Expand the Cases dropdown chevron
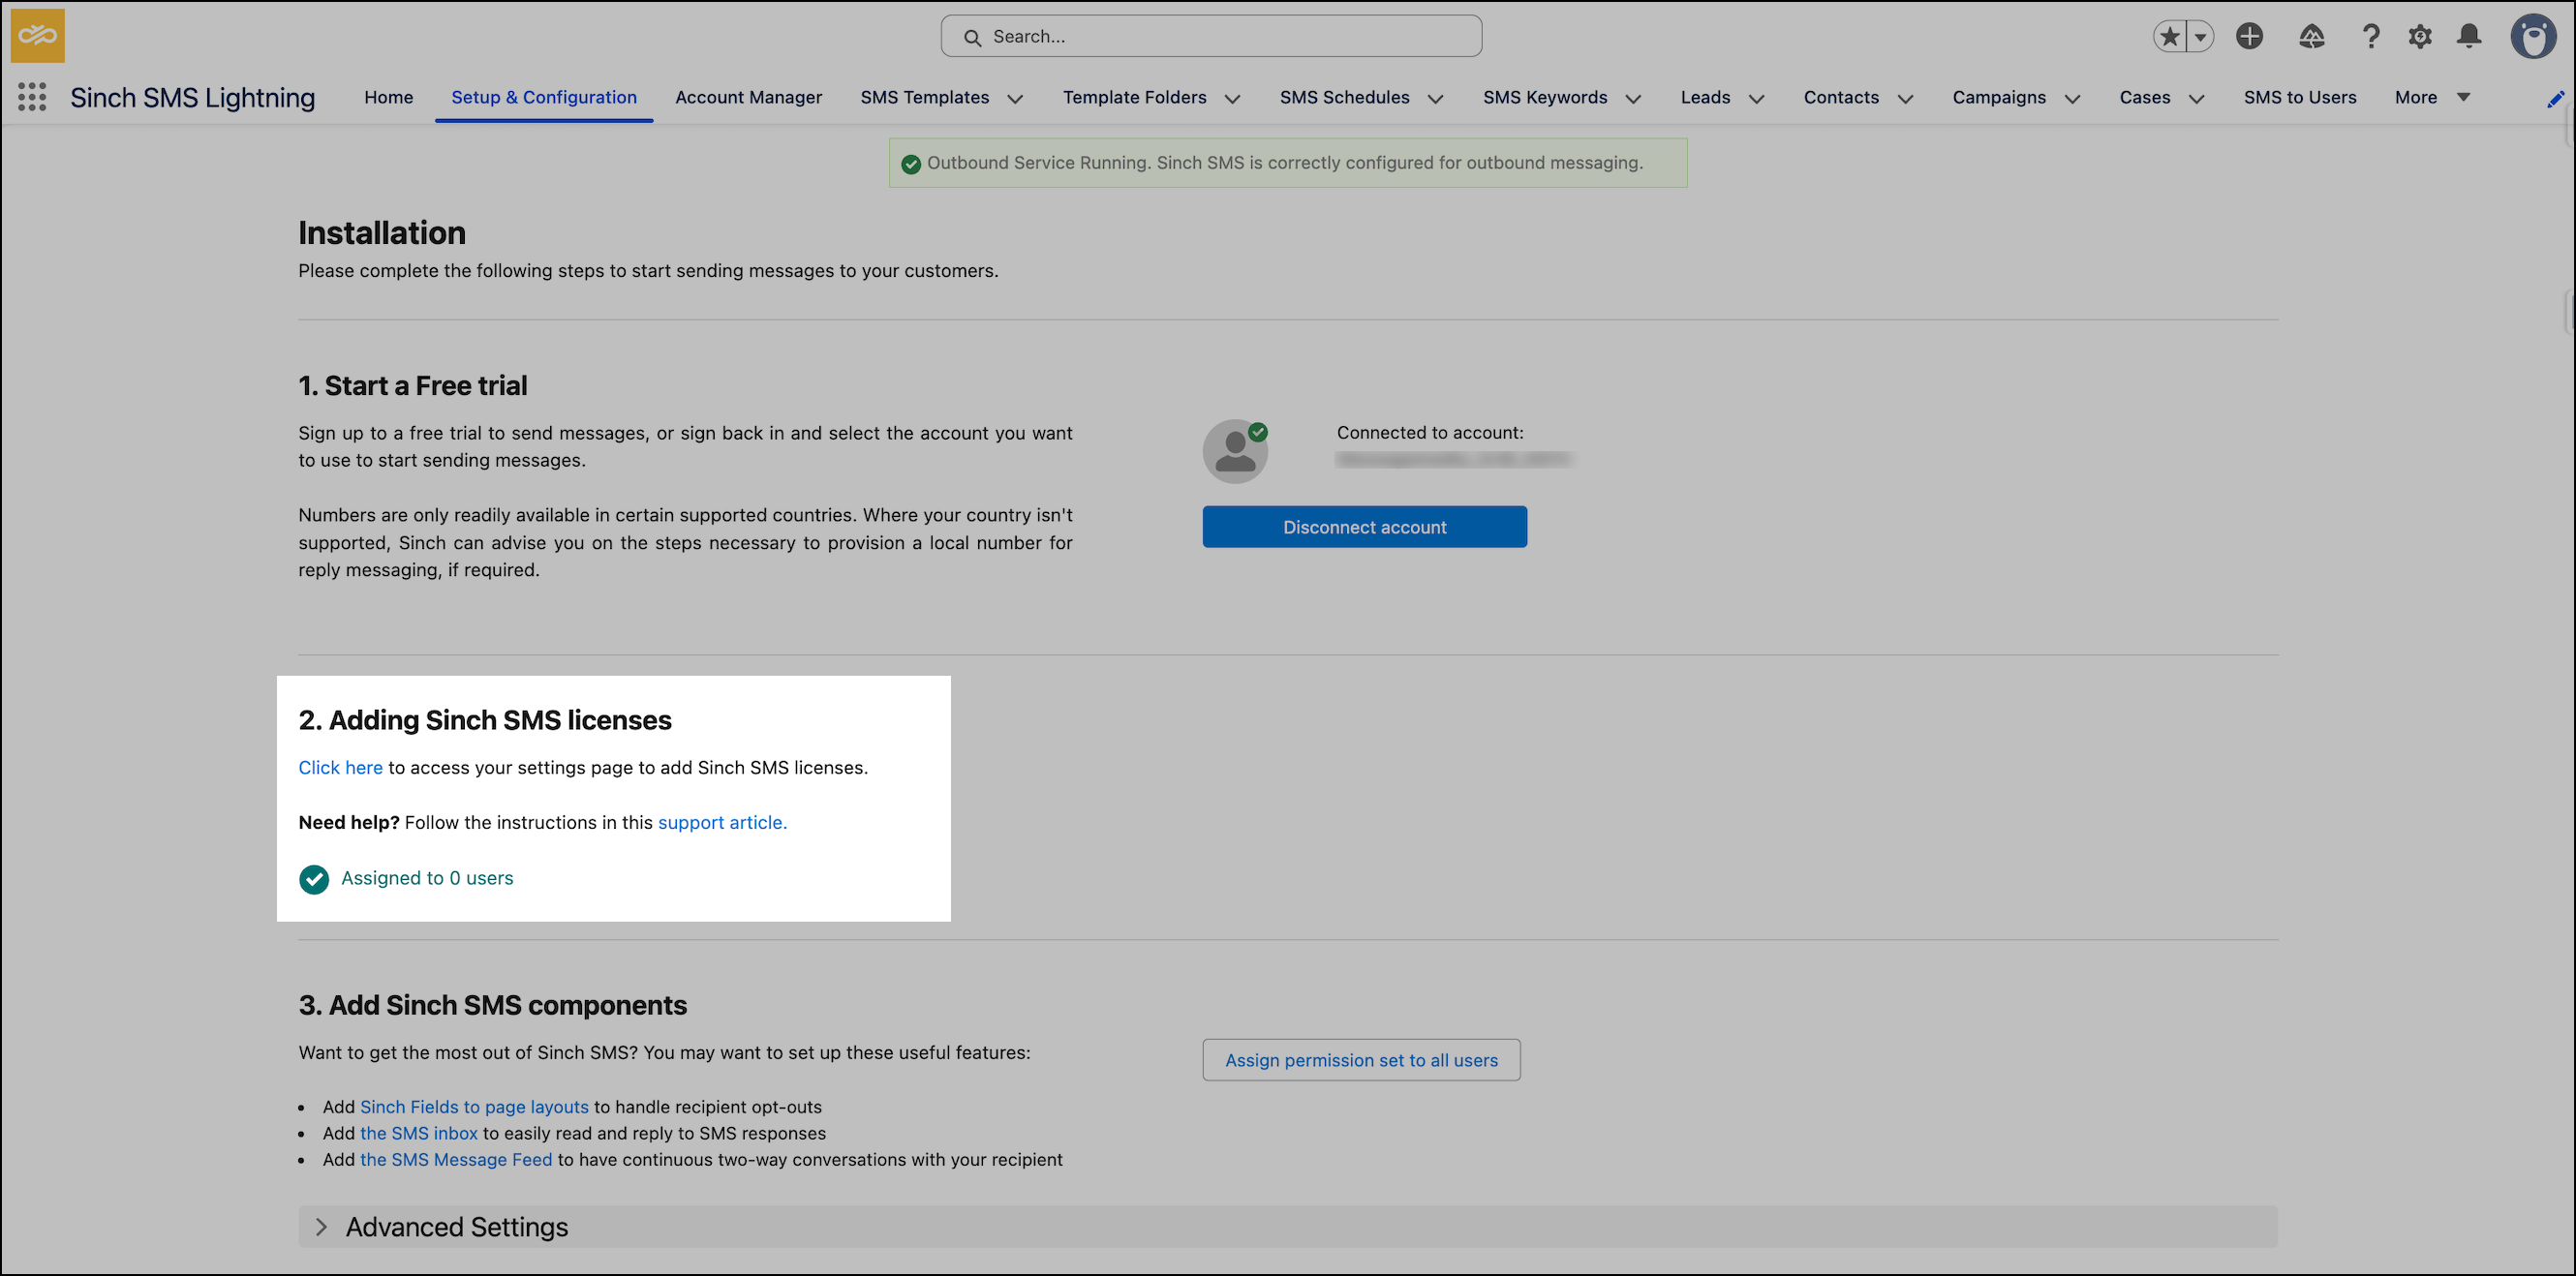This screenshot has width=2576, height=1276. click(2196, 98)
